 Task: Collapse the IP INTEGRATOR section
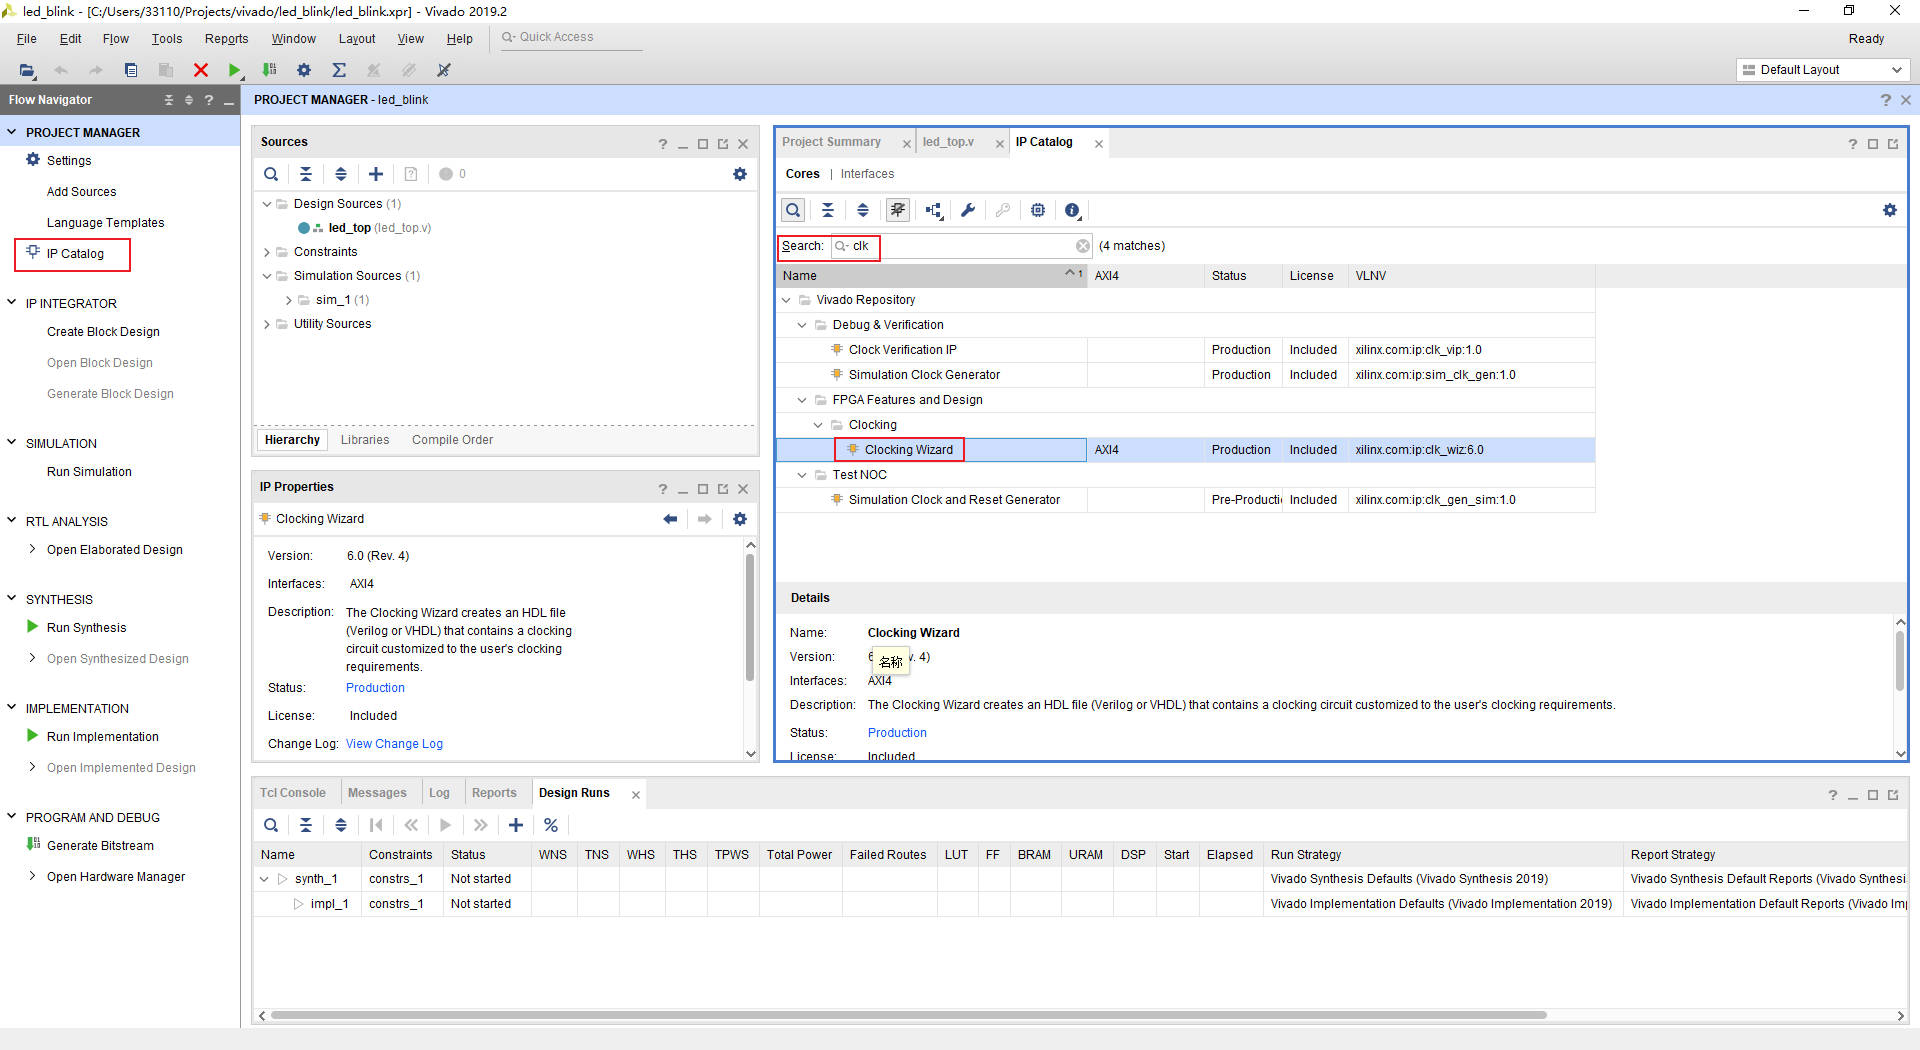point(12,303)
